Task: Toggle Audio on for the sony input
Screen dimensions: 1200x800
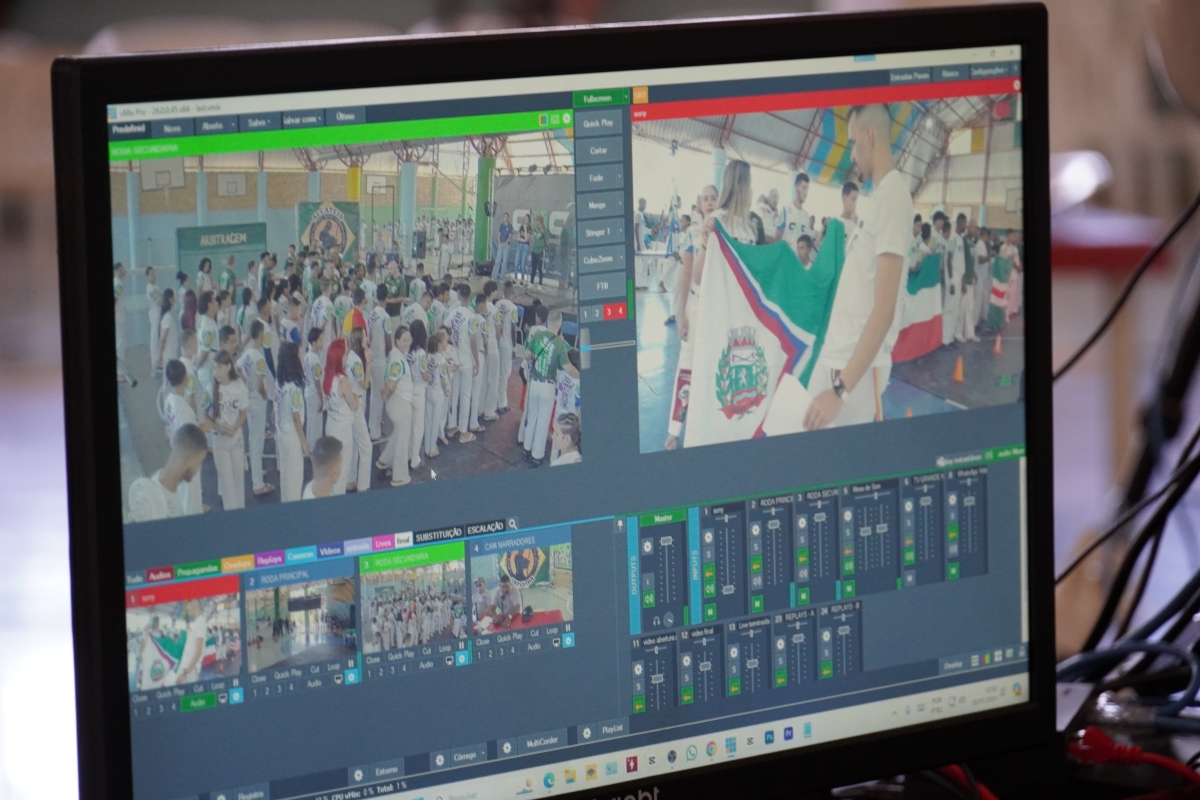Action: tap(198, 704)
